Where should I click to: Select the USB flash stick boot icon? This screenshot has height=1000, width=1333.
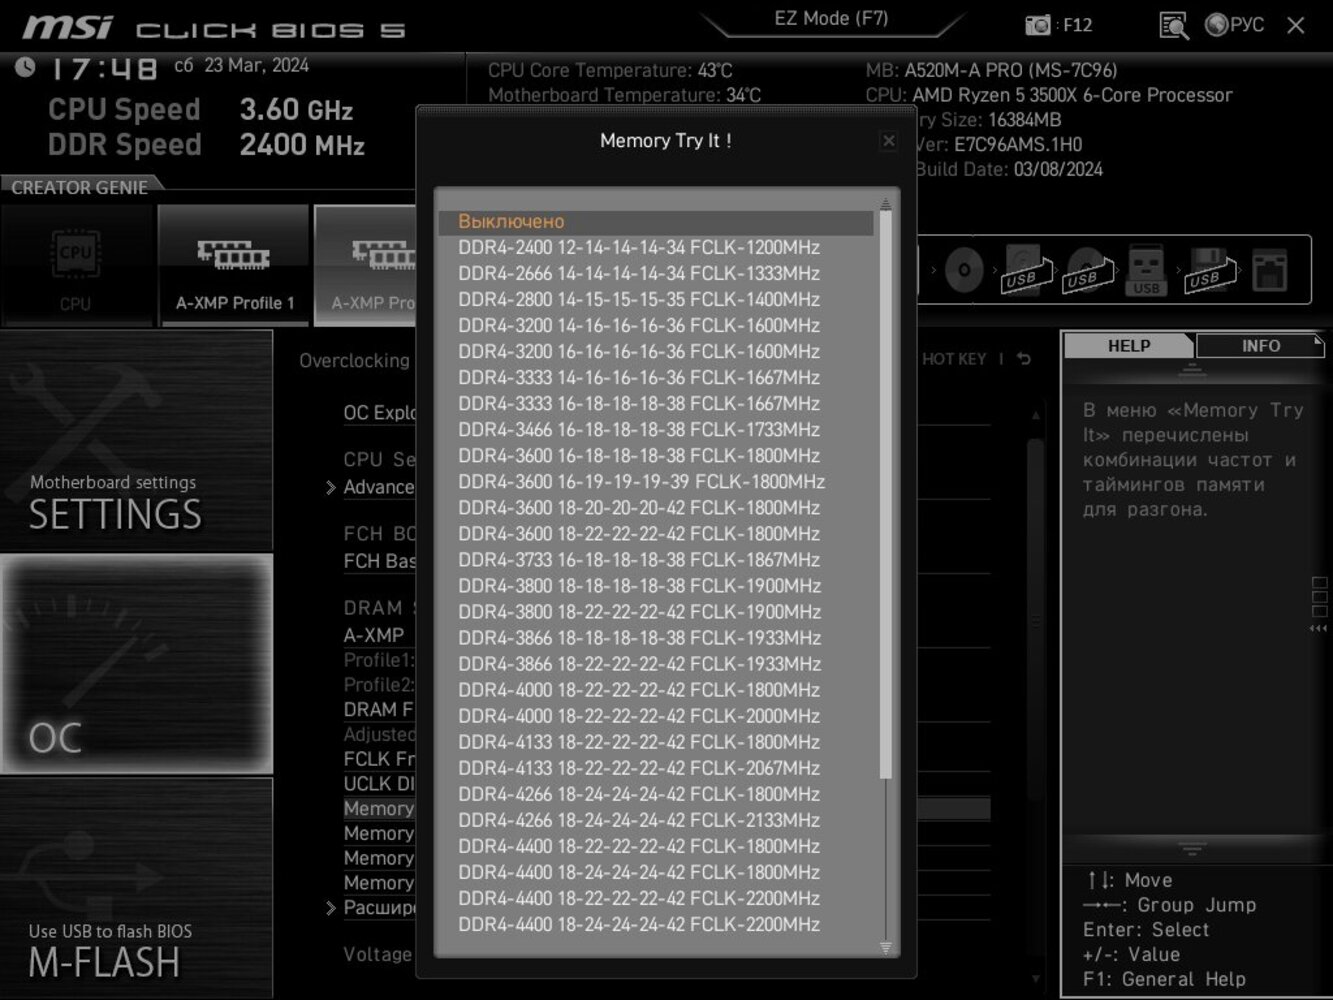tap(1146, 271)
